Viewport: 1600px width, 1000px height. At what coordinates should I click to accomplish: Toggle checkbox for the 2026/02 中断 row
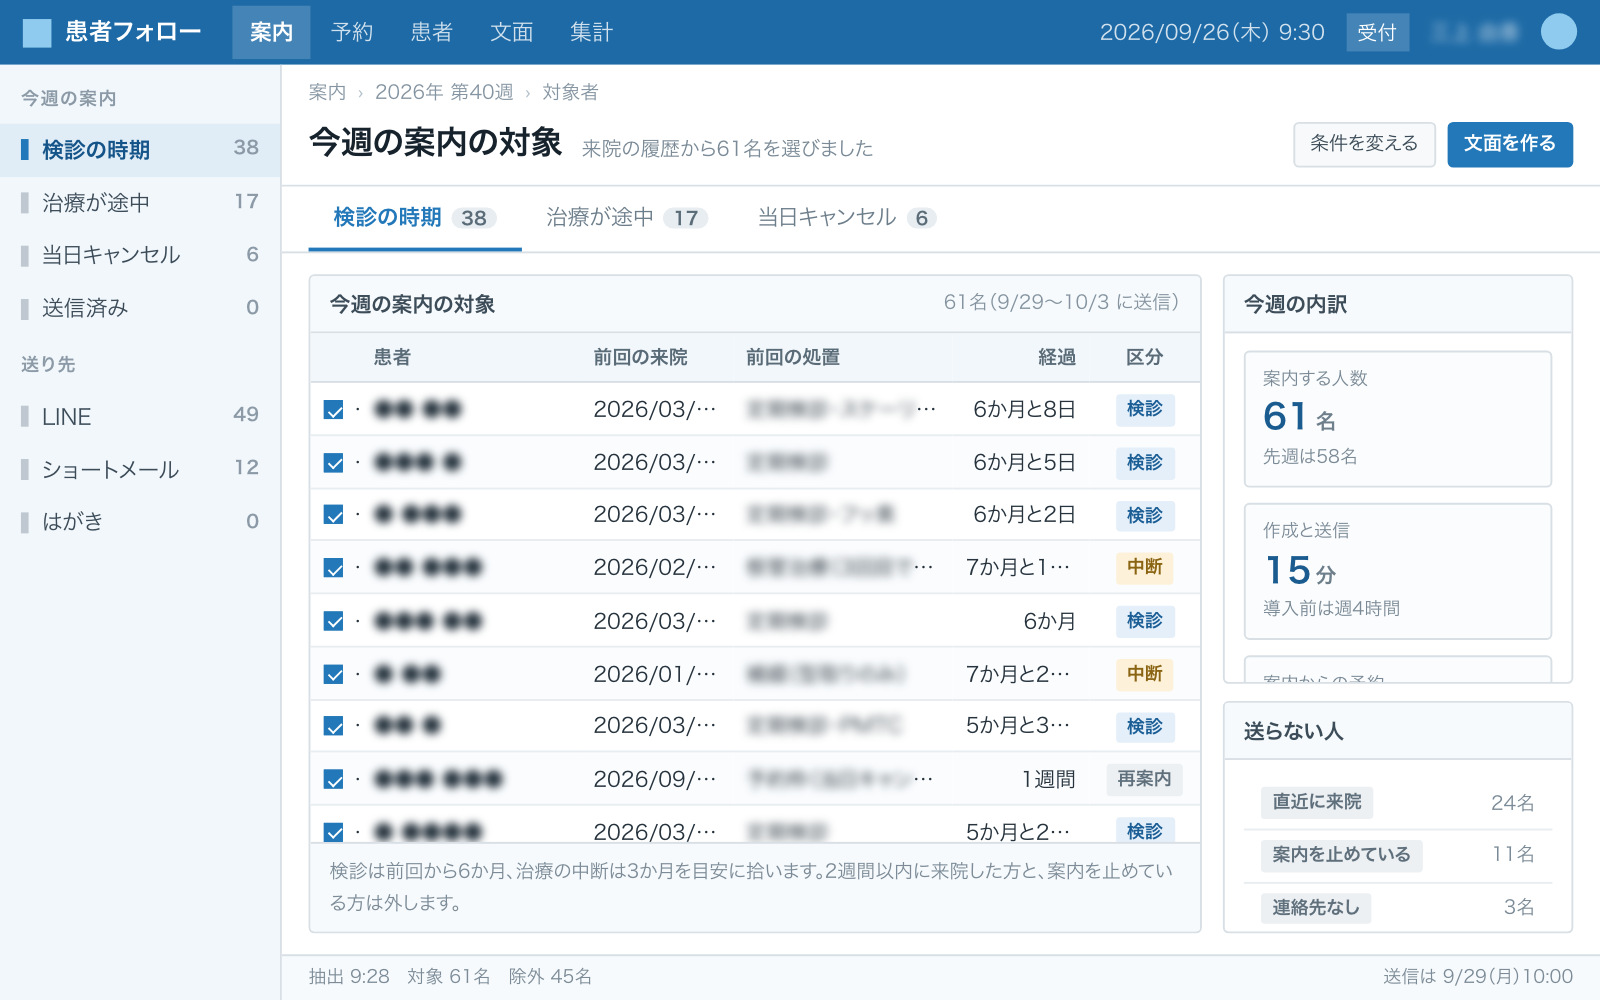334,568
